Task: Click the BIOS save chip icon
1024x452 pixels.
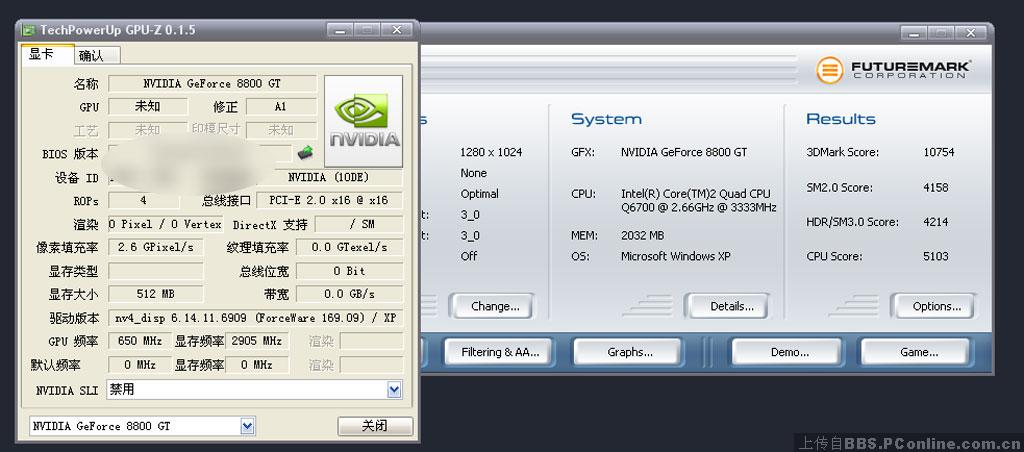Action: click(x=305, y=153)
